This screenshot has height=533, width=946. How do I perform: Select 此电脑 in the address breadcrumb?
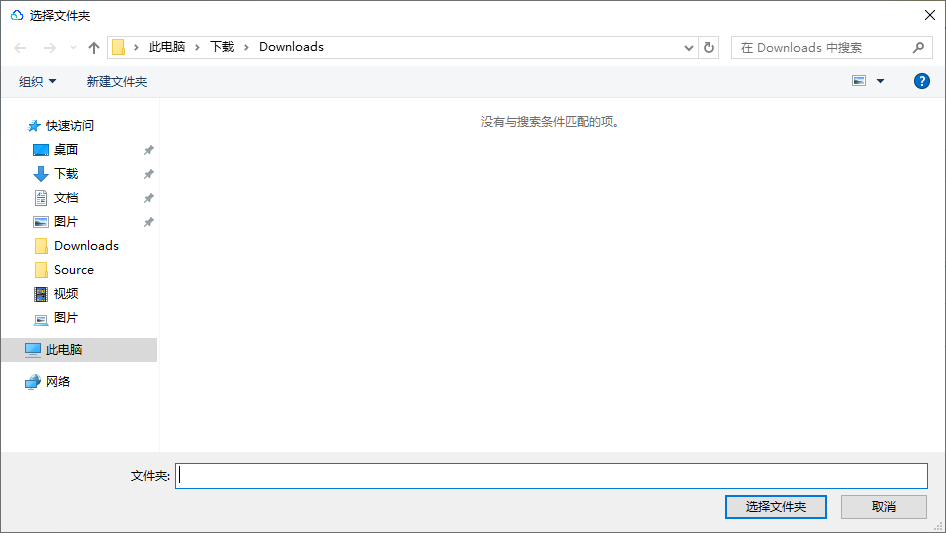click(167, 47)
